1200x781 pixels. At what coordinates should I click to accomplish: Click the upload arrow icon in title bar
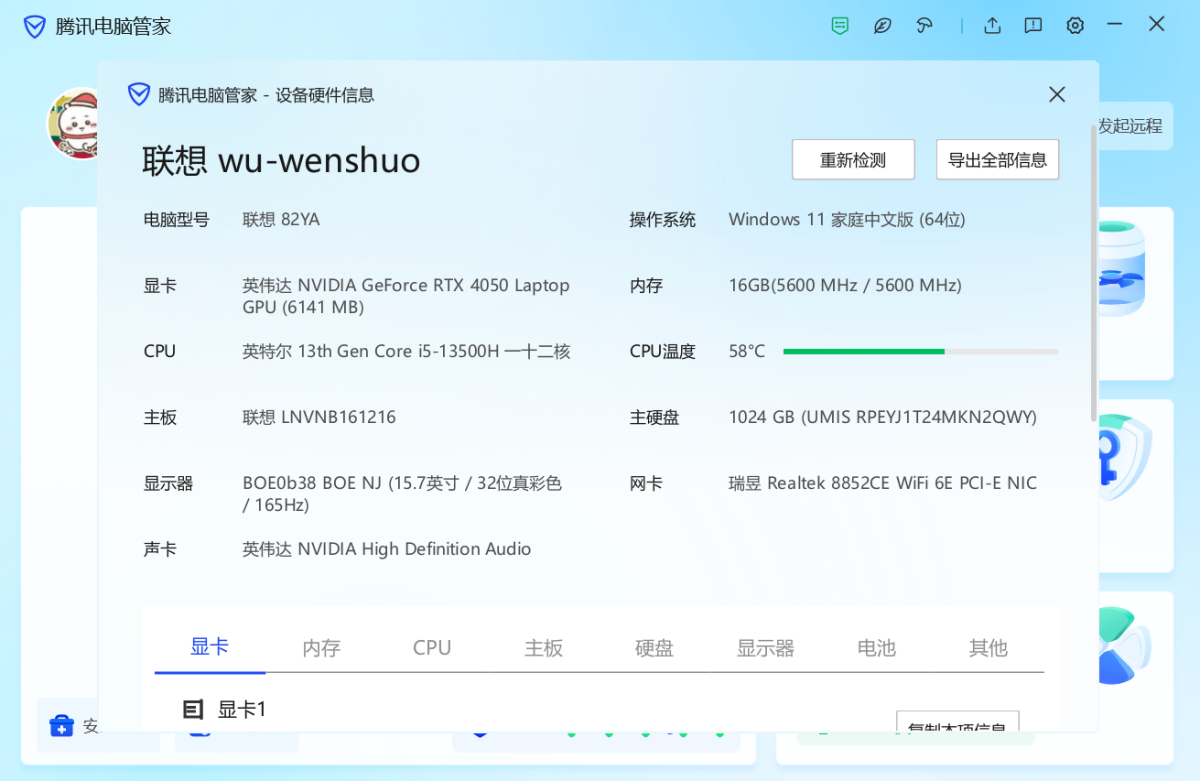tap(992, 26)
